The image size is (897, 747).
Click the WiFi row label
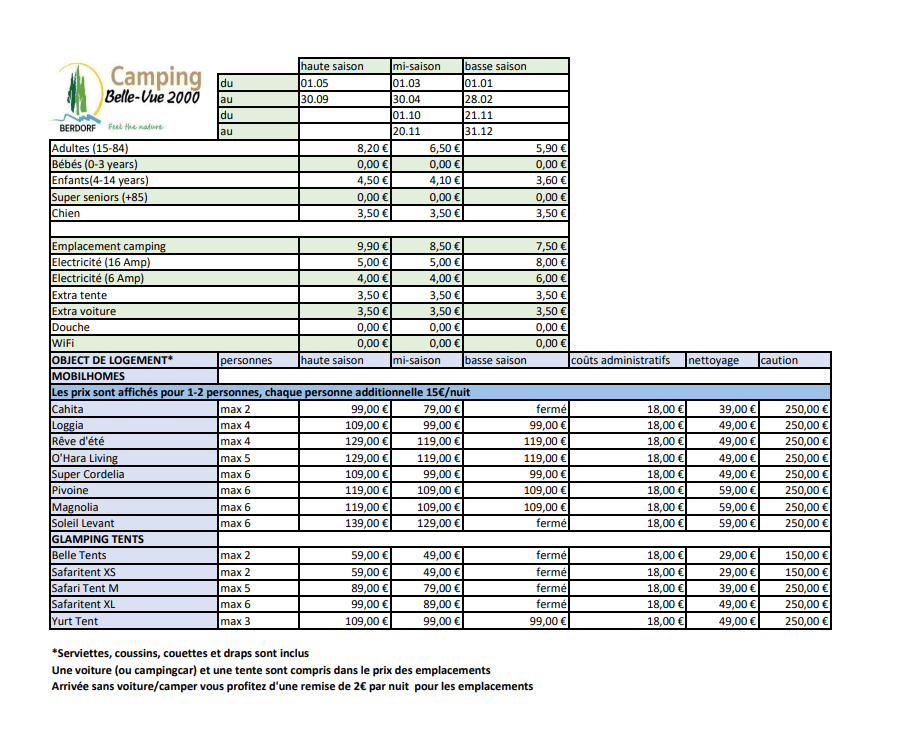click(x=63, y=343)
